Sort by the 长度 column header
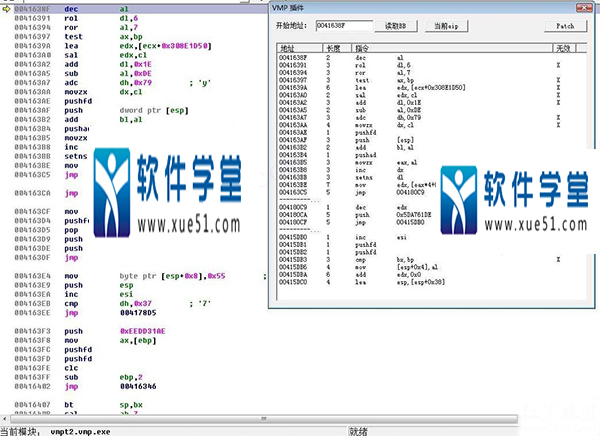This screenshot has height=436, width=600. 337,48
